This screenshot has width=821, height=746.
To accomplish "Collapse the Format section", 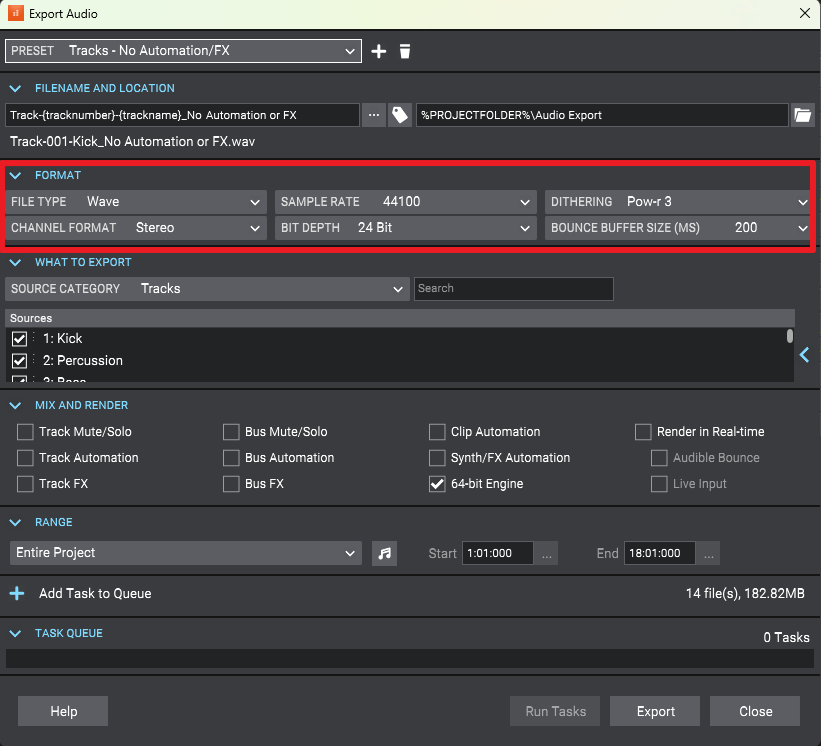I will tap(16, 175).
